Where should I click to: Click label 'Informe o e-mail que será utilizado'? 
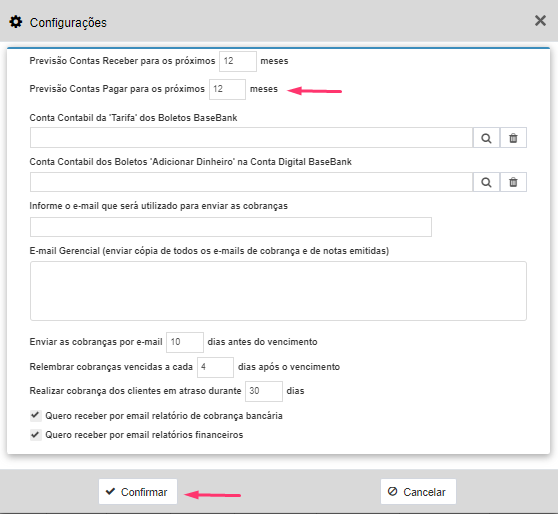click(x=158, y=206)
